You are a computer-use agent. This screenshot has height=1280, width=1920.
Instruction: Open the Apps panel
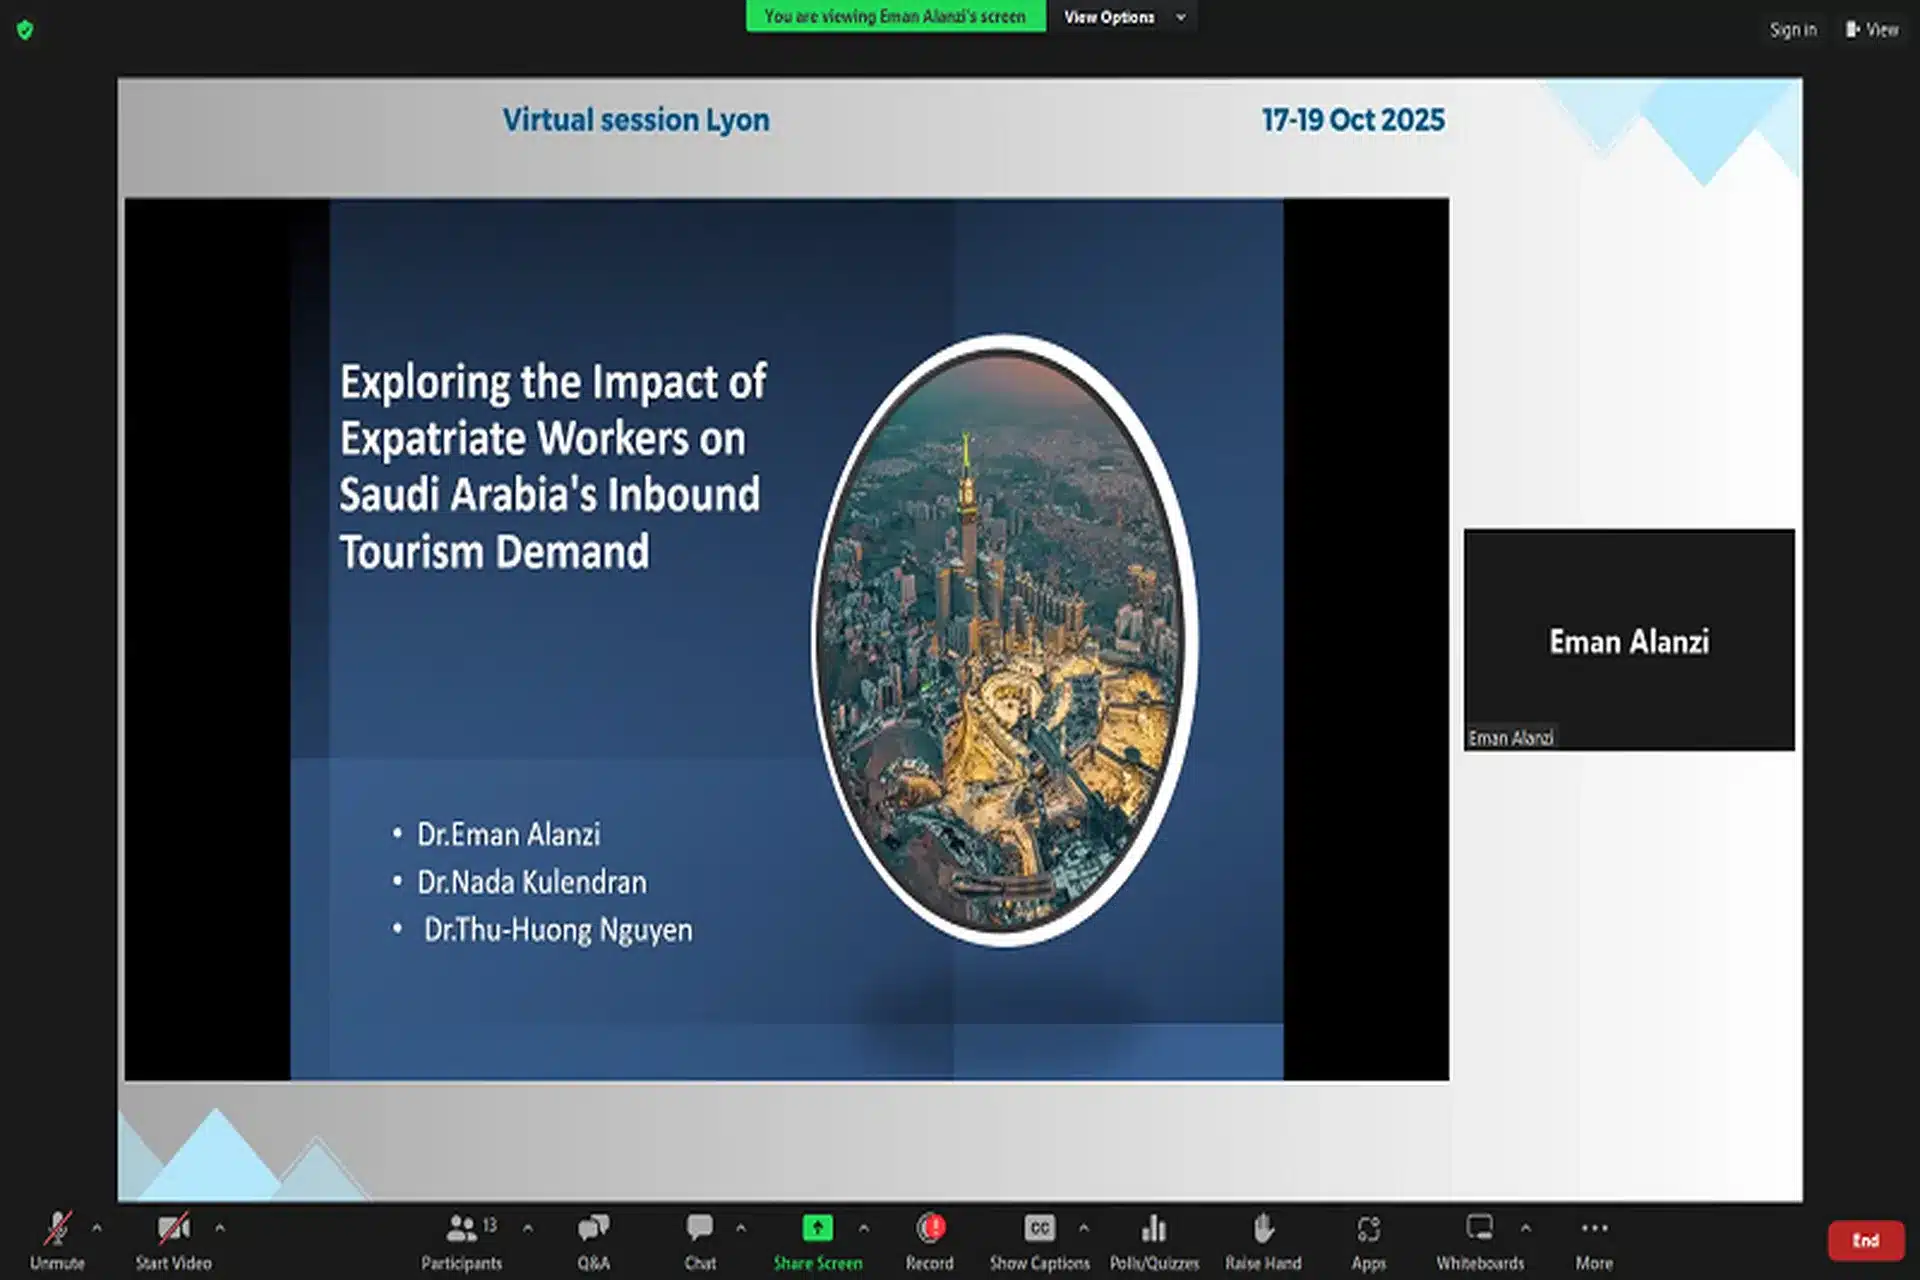pos(1368,1229)
